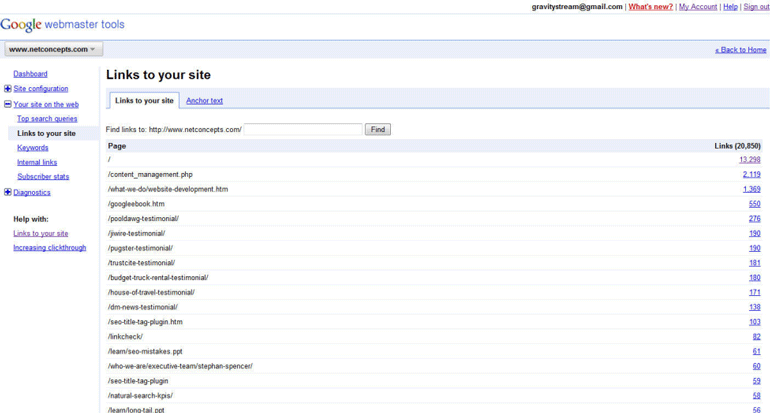Viewport: 770px width, 413px height.
Task: Open the 58 links for natural-search-kpis
Action: point(757,396)
